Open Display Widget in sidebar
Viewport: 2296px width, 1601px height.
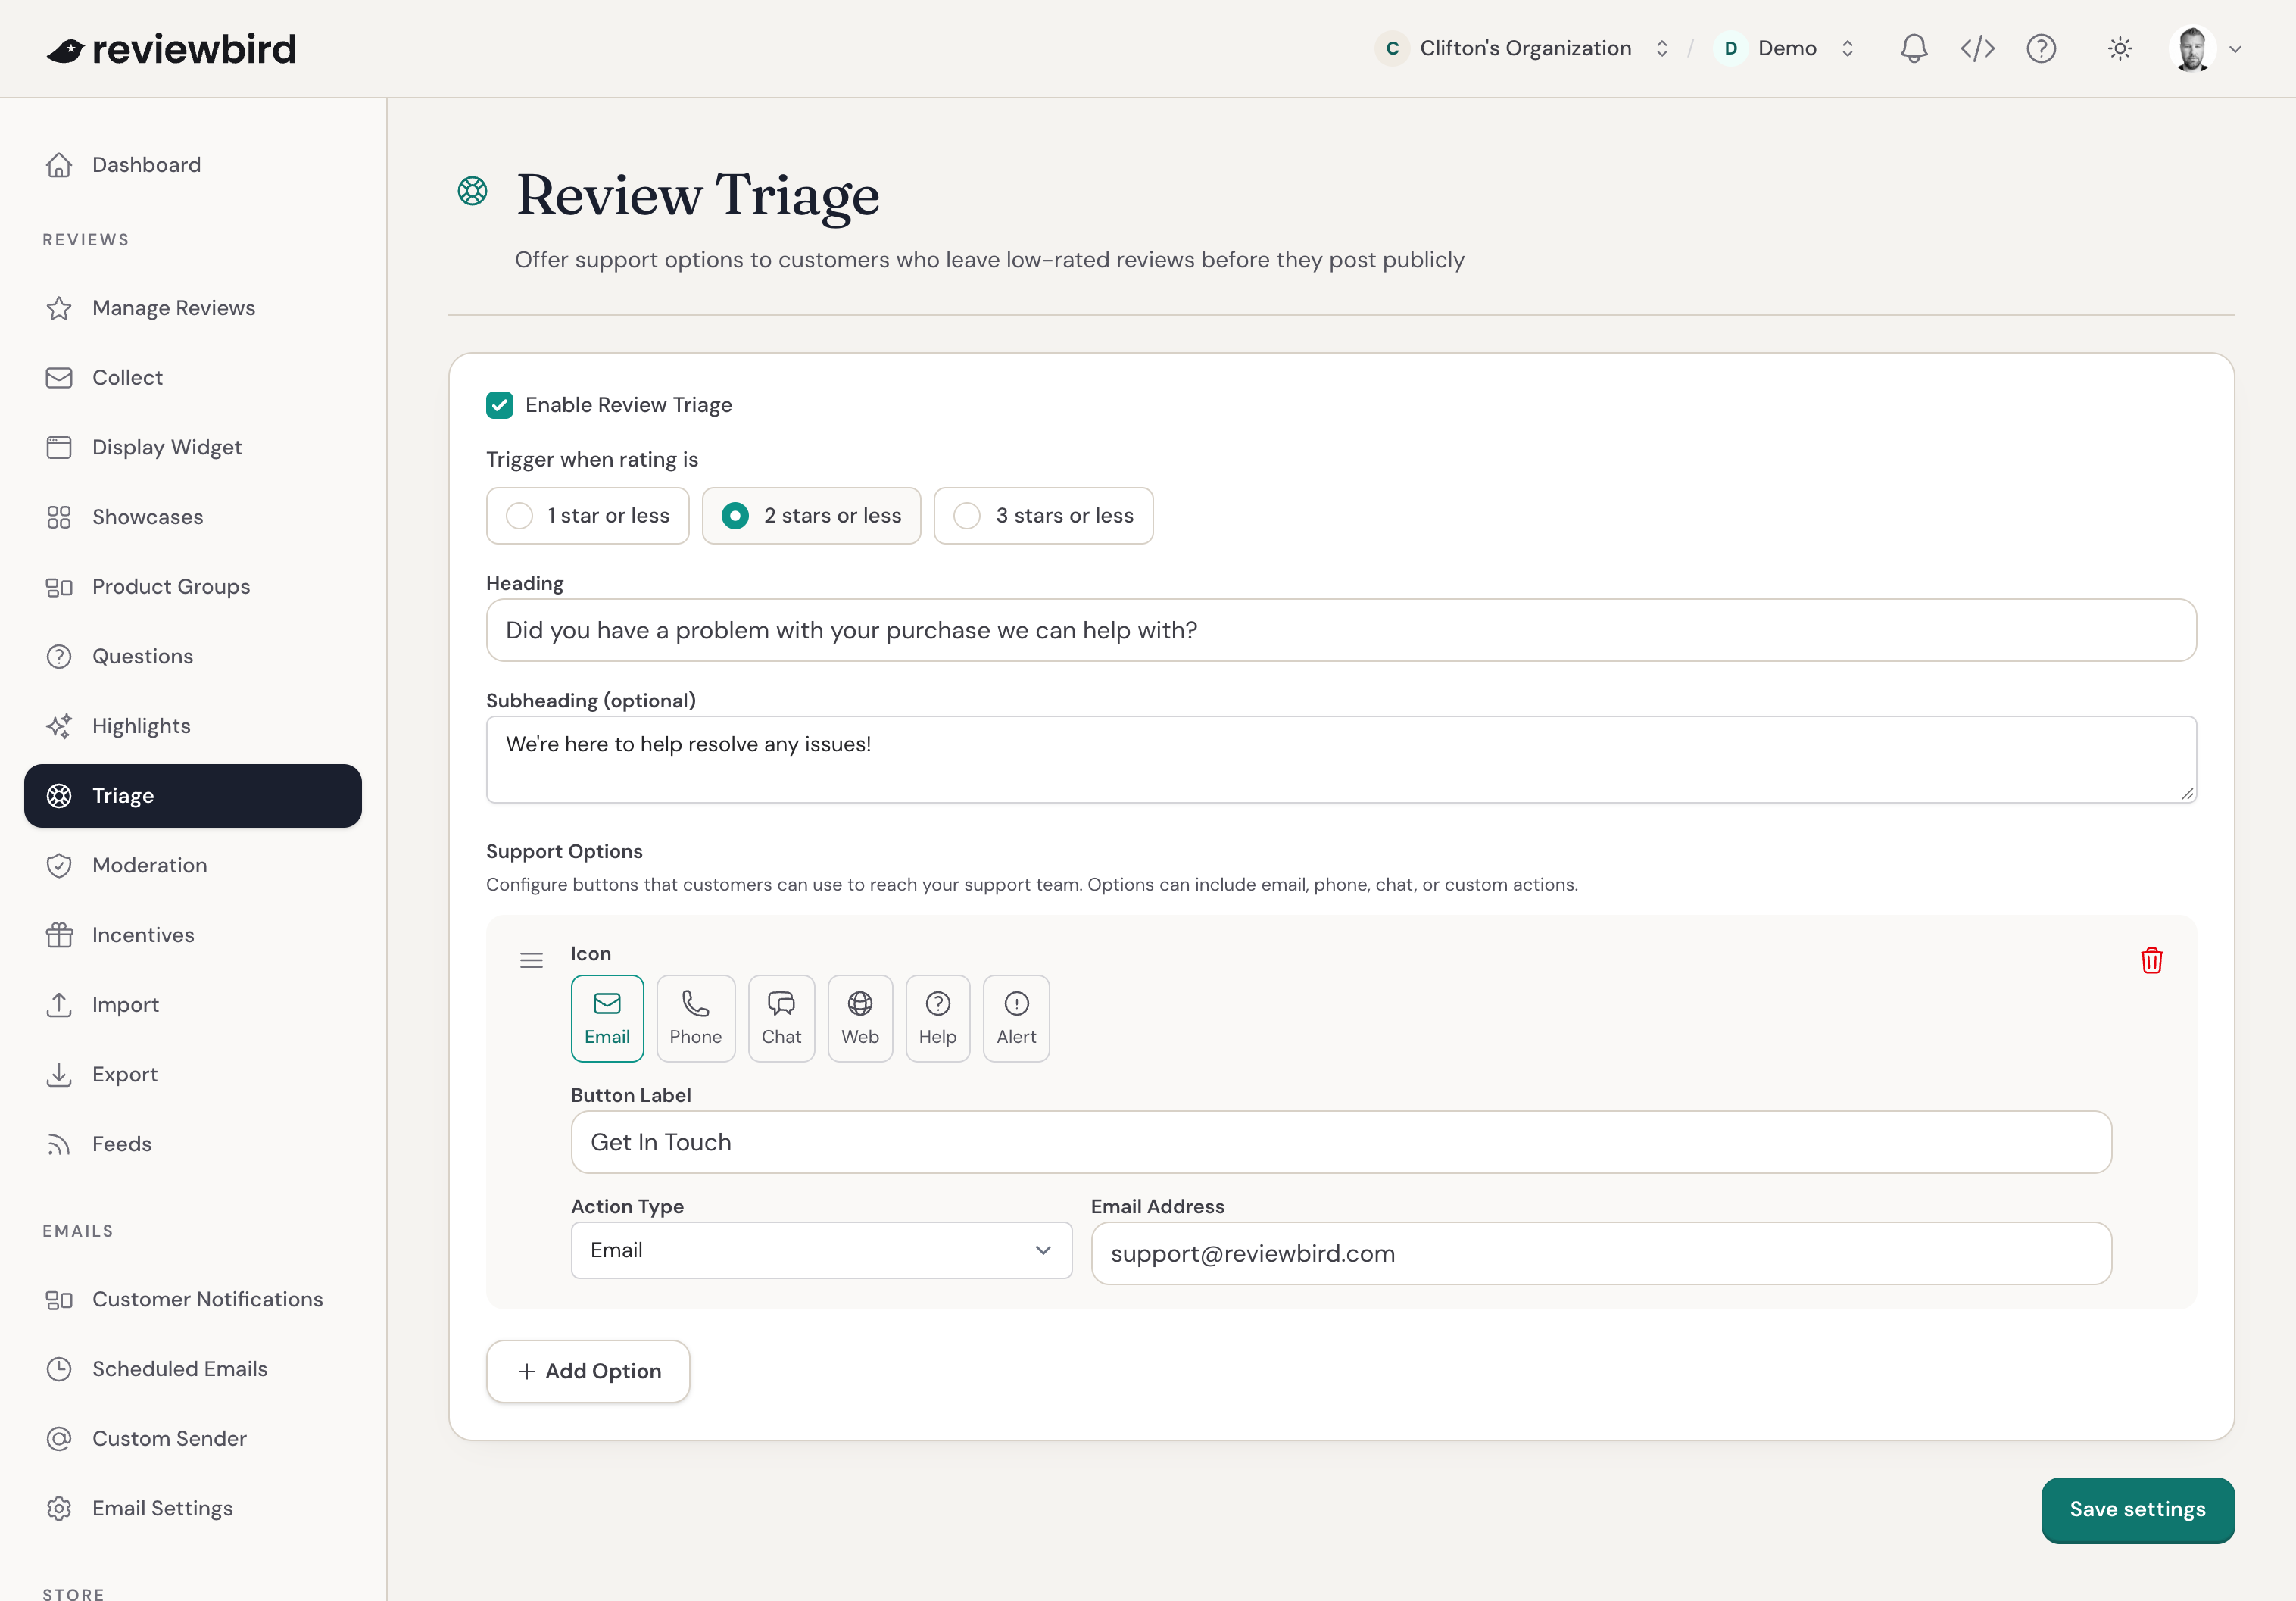[x=193, y=447]
